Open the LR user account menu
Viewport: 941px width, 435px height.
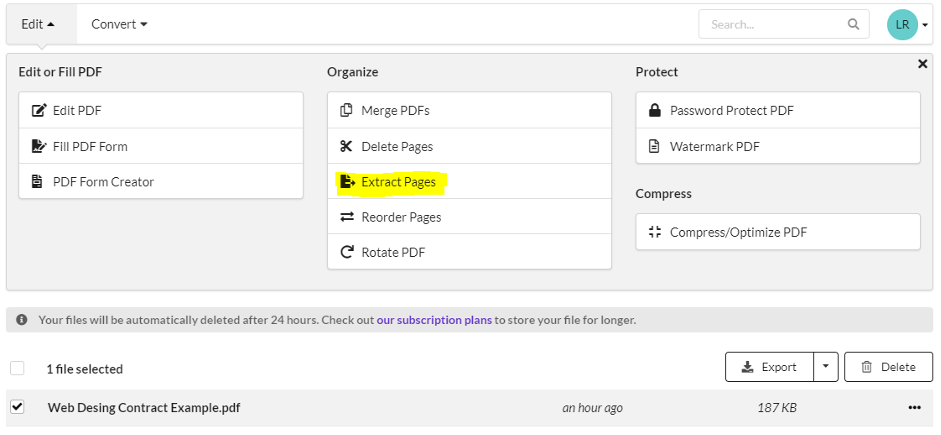[x=907, y=25]
